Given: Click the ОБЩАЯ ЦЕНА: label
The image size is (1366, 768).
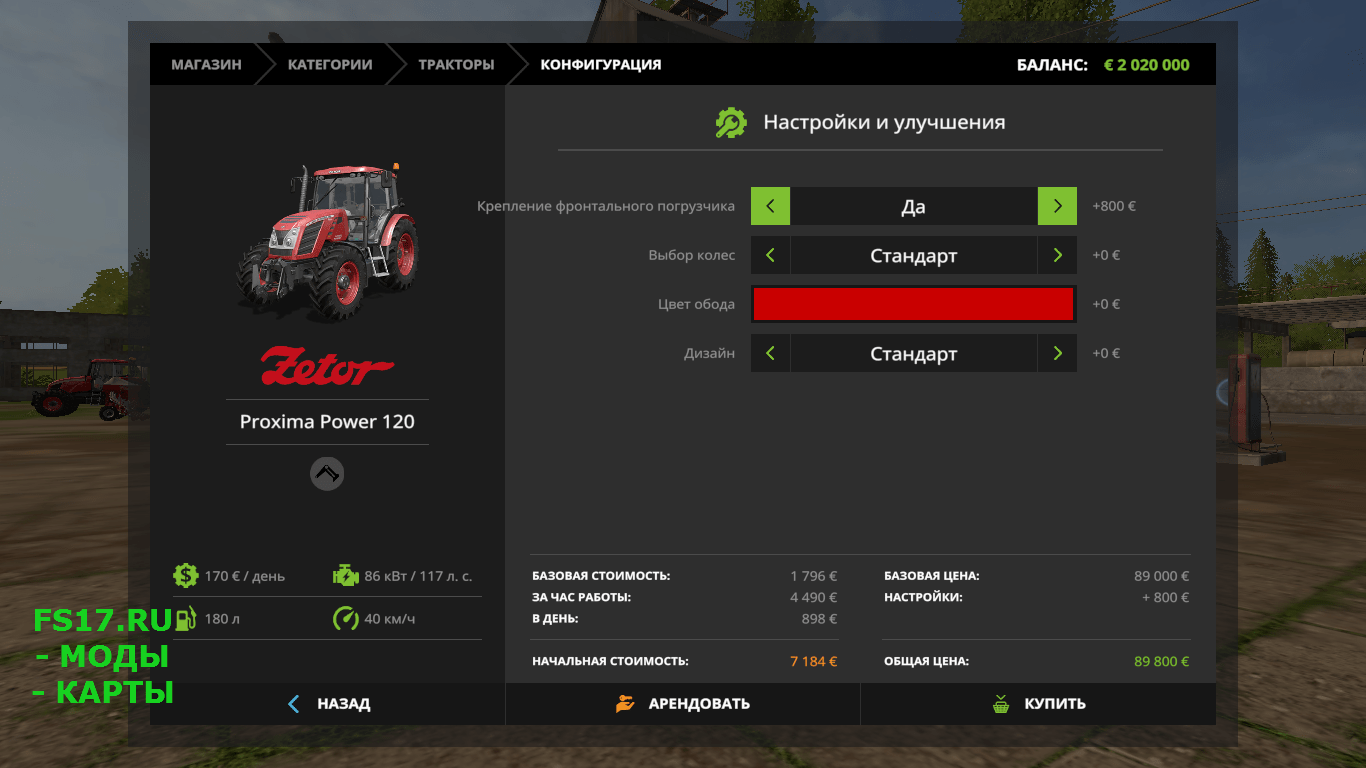Looking at the screenshot, I should (x=926, y=661).
